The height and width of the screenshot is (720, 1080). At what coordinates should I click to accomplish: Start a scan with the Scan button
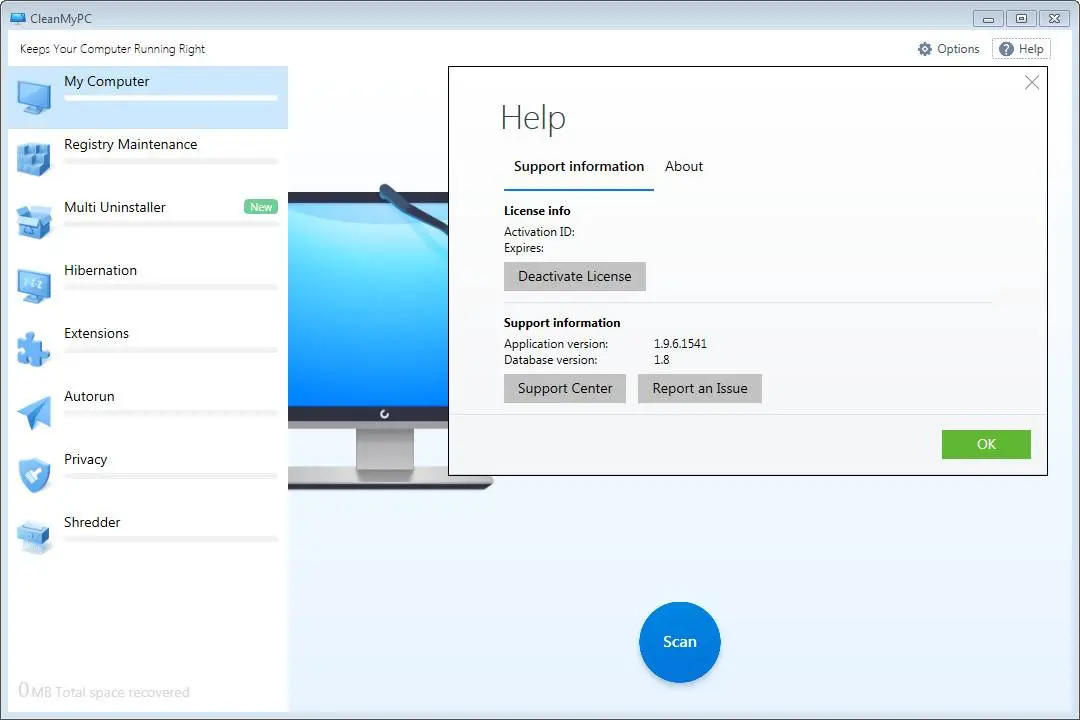pos(680,642)
